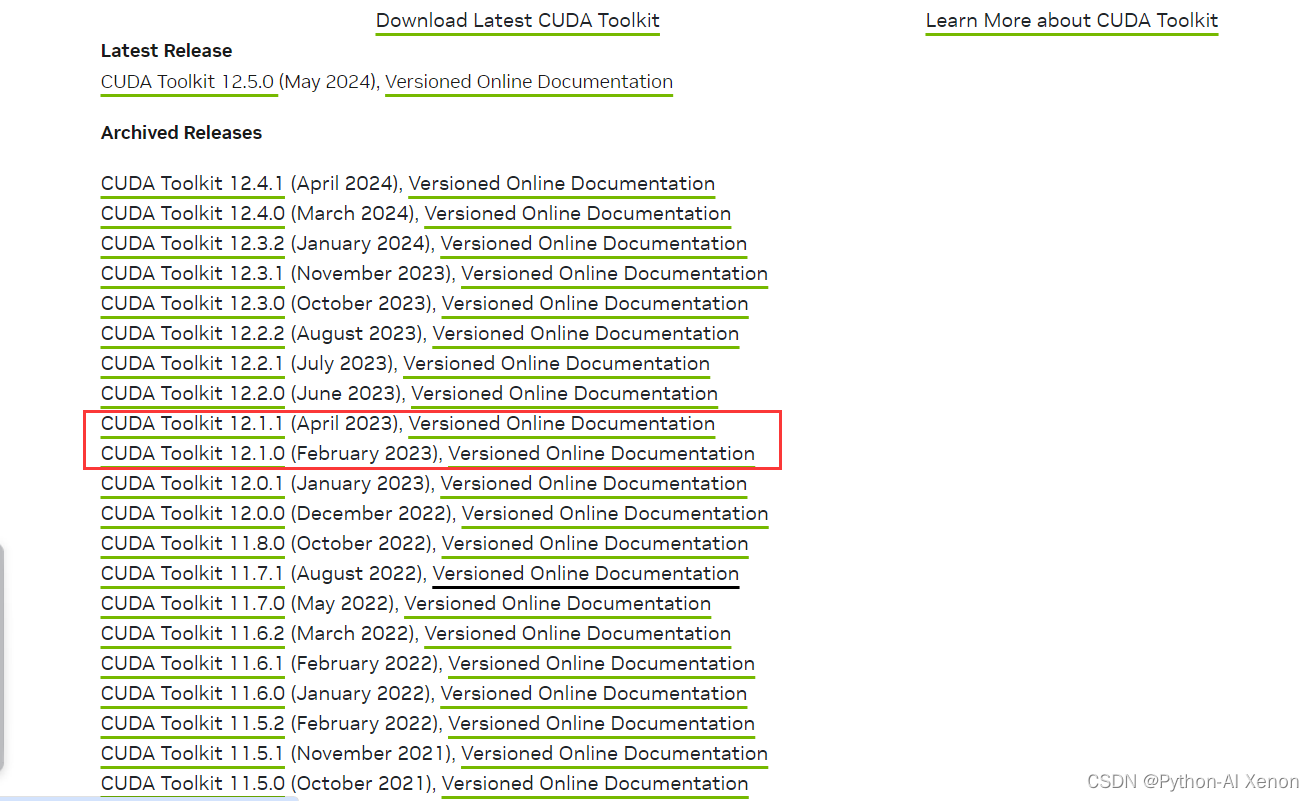Open Versioned Online Documentation for August 2022
Screen dimensions: 1314x801
pos(586,574)
